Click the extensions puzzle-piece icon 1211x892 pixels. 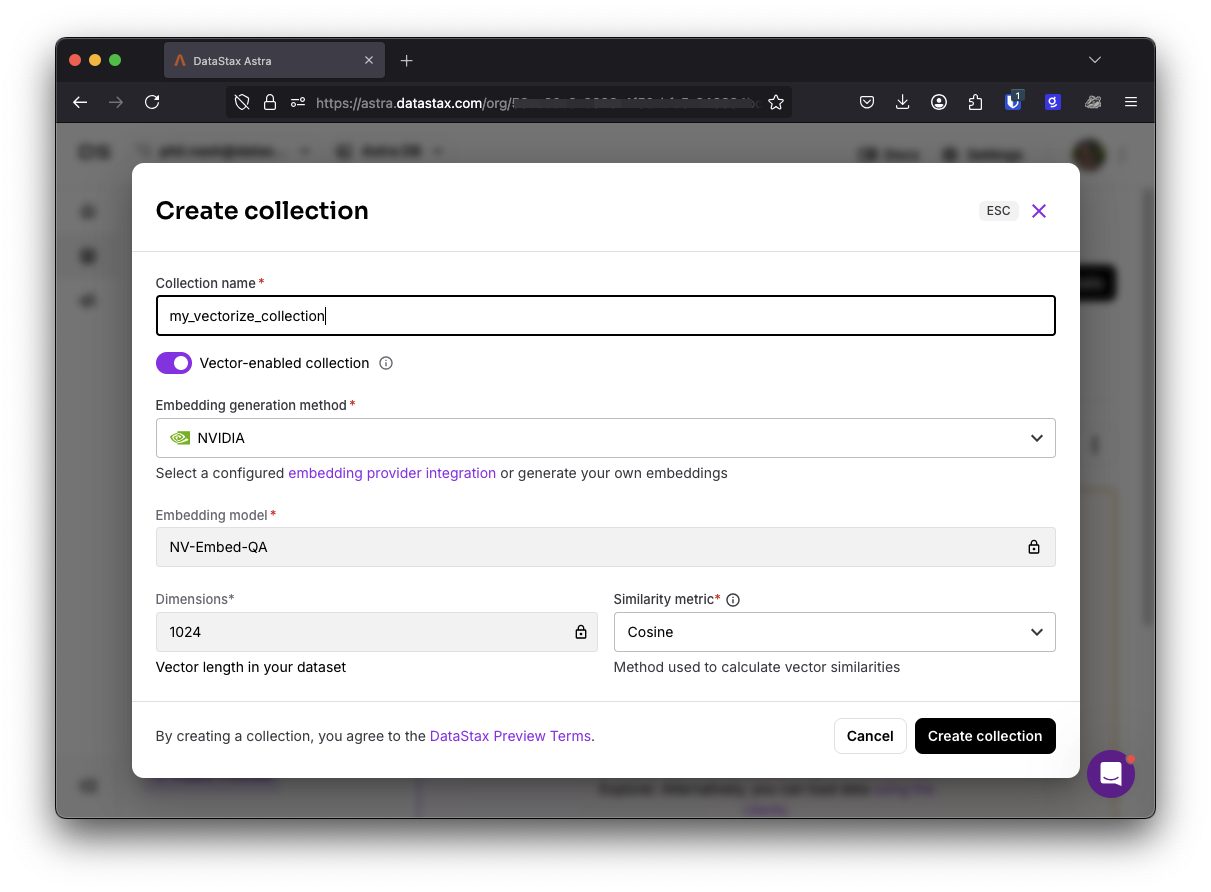[975, 101]
